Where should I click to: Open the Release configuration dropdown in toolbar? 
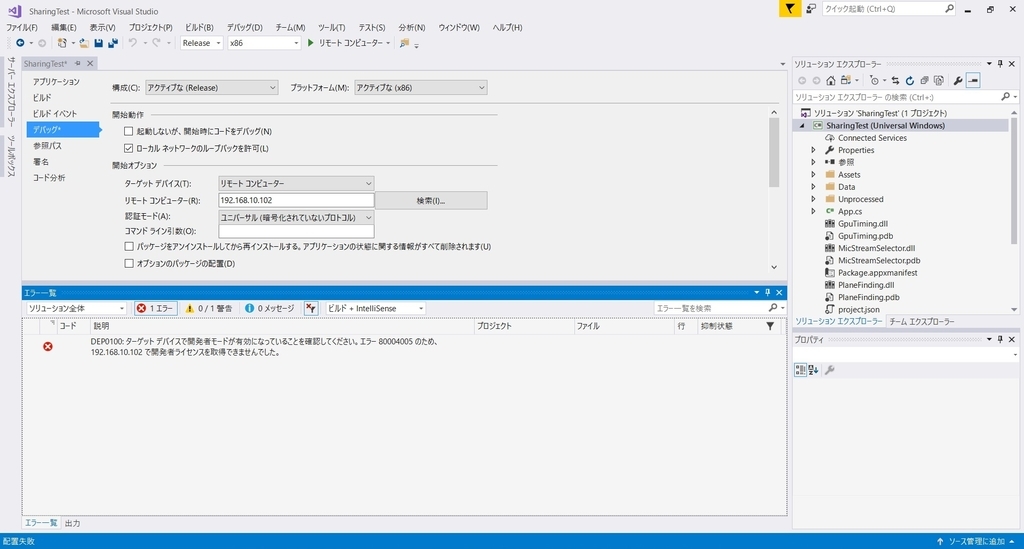[x=201, y=43]
